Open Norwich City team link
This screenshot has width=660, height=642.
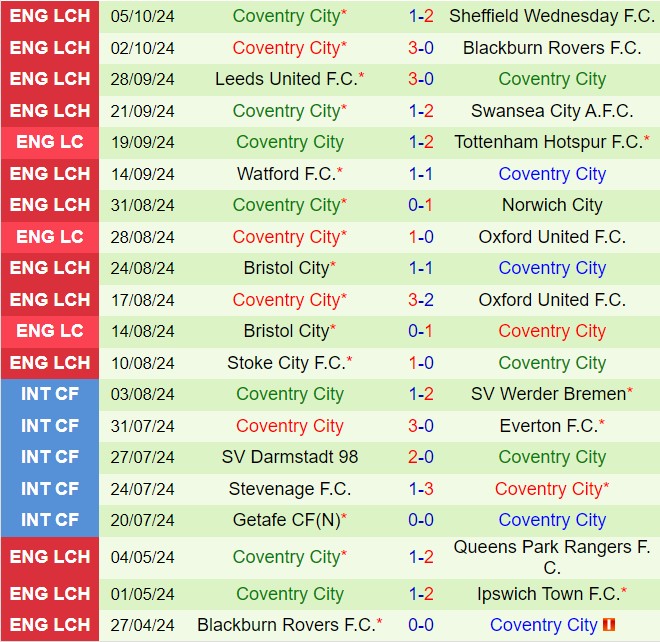tap(552, 205)
